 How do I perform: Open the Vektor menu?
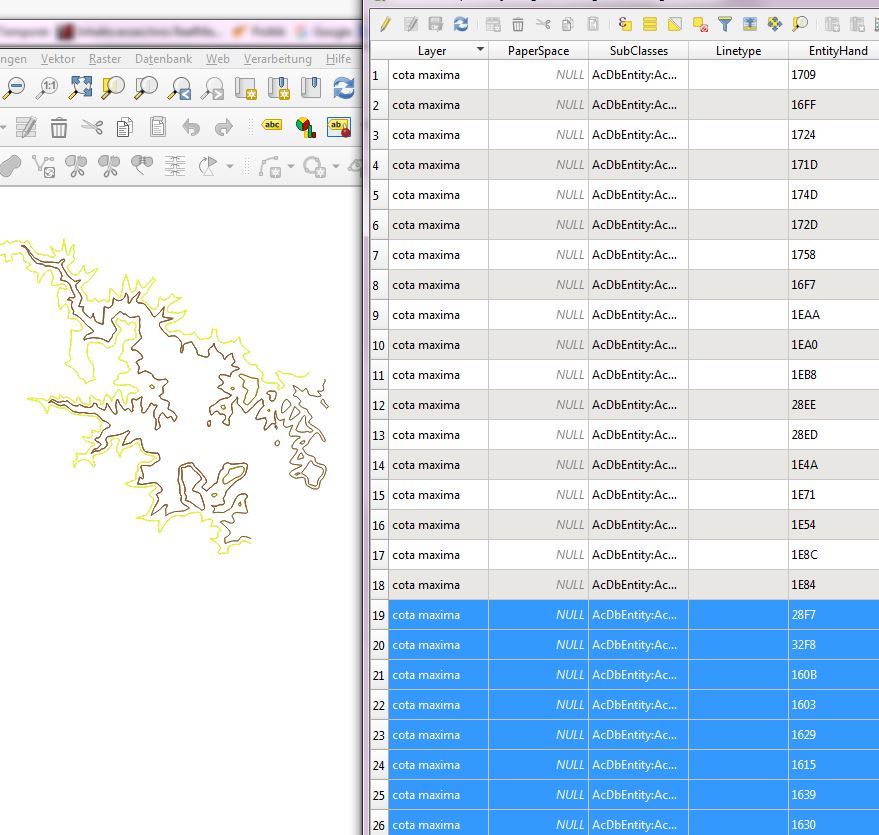58,59
